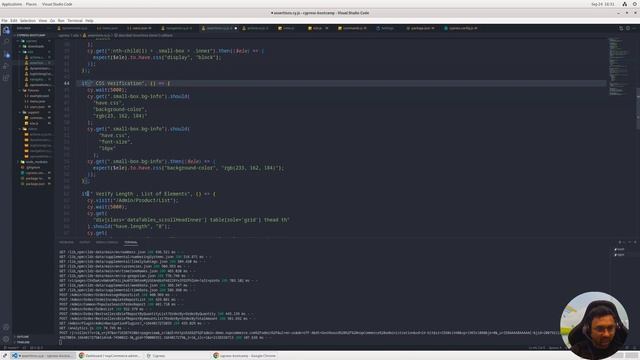Click the network icon in system tray
The width and height of the screenshot is (640, 360).
pyautogui.click(x=624, y=4)
